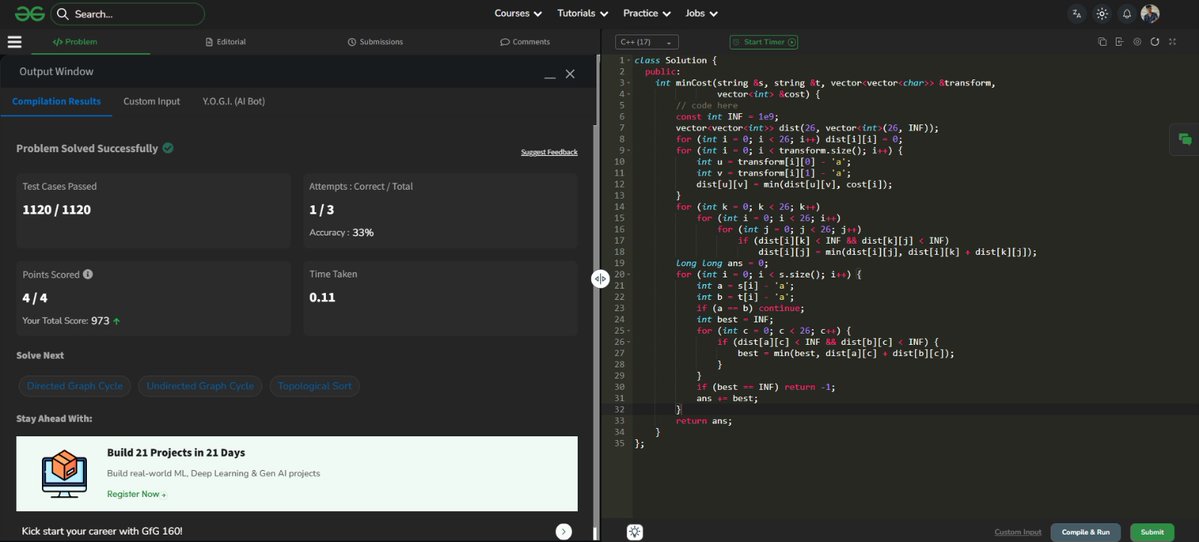Select the Custom Input tab
This screenshot has height=542, width=1199.
click(151, 101)
